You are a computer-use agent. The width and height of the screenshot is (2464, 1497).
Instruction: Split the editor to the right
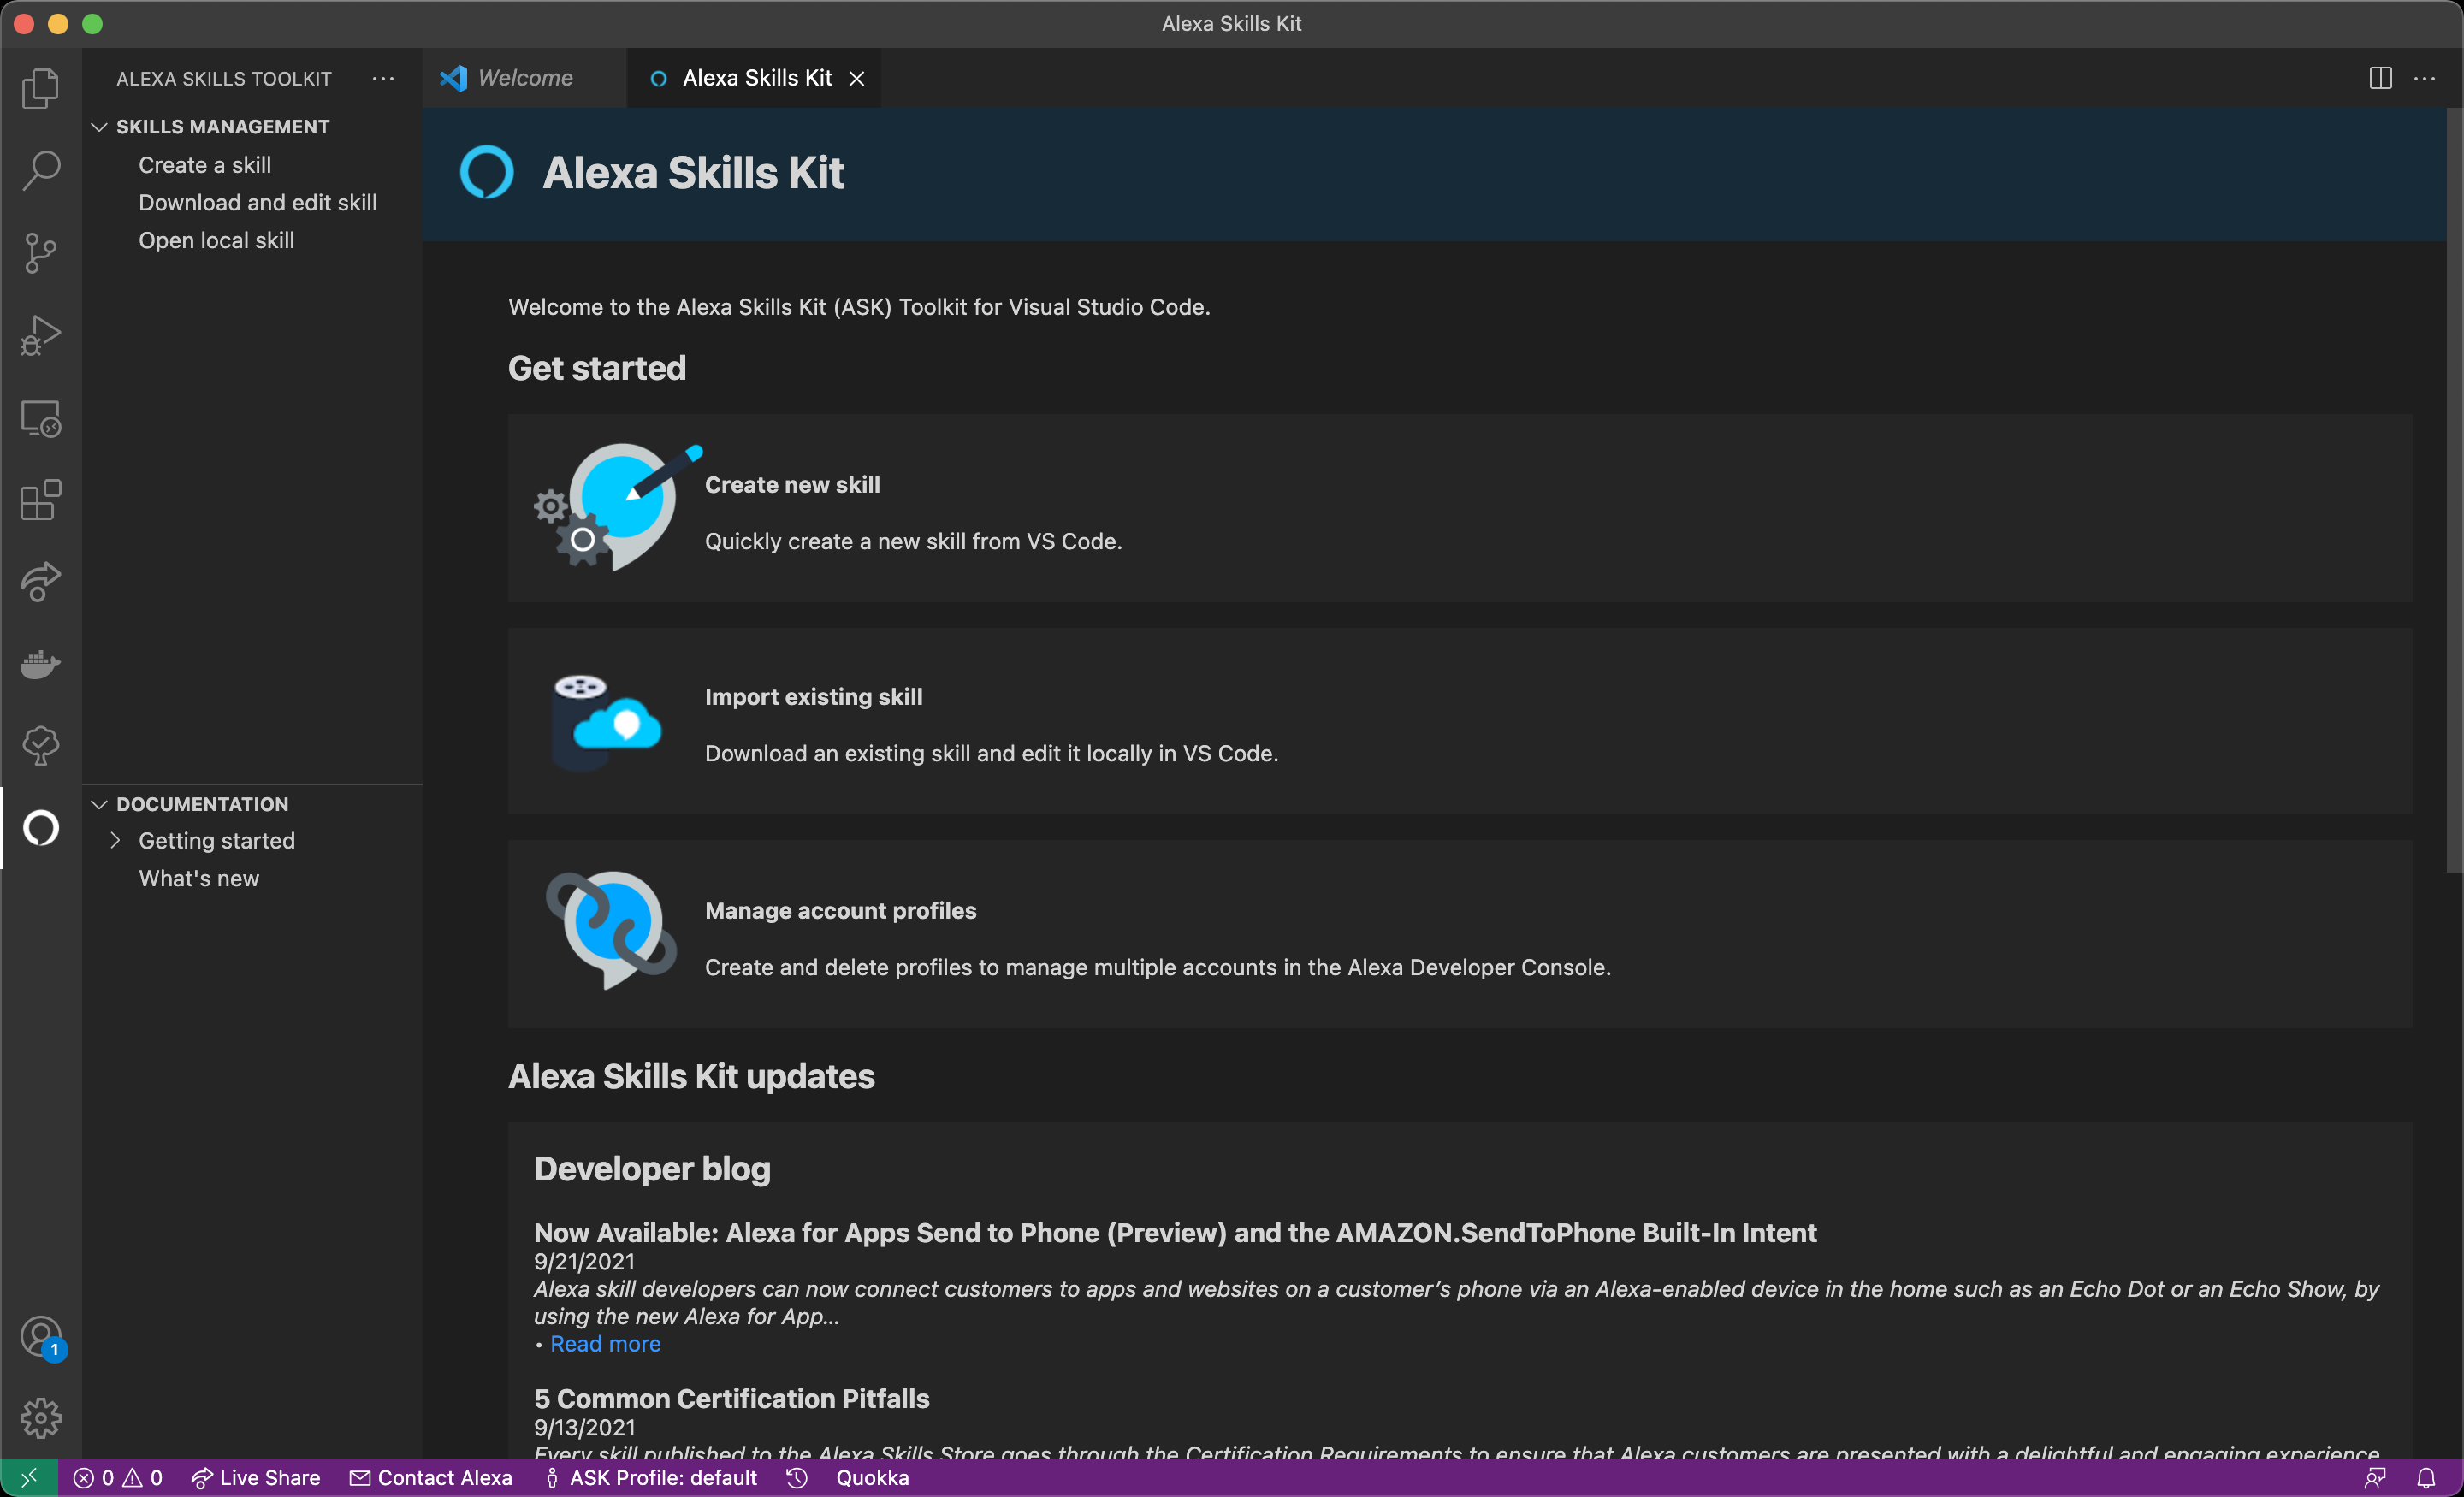2380,78
